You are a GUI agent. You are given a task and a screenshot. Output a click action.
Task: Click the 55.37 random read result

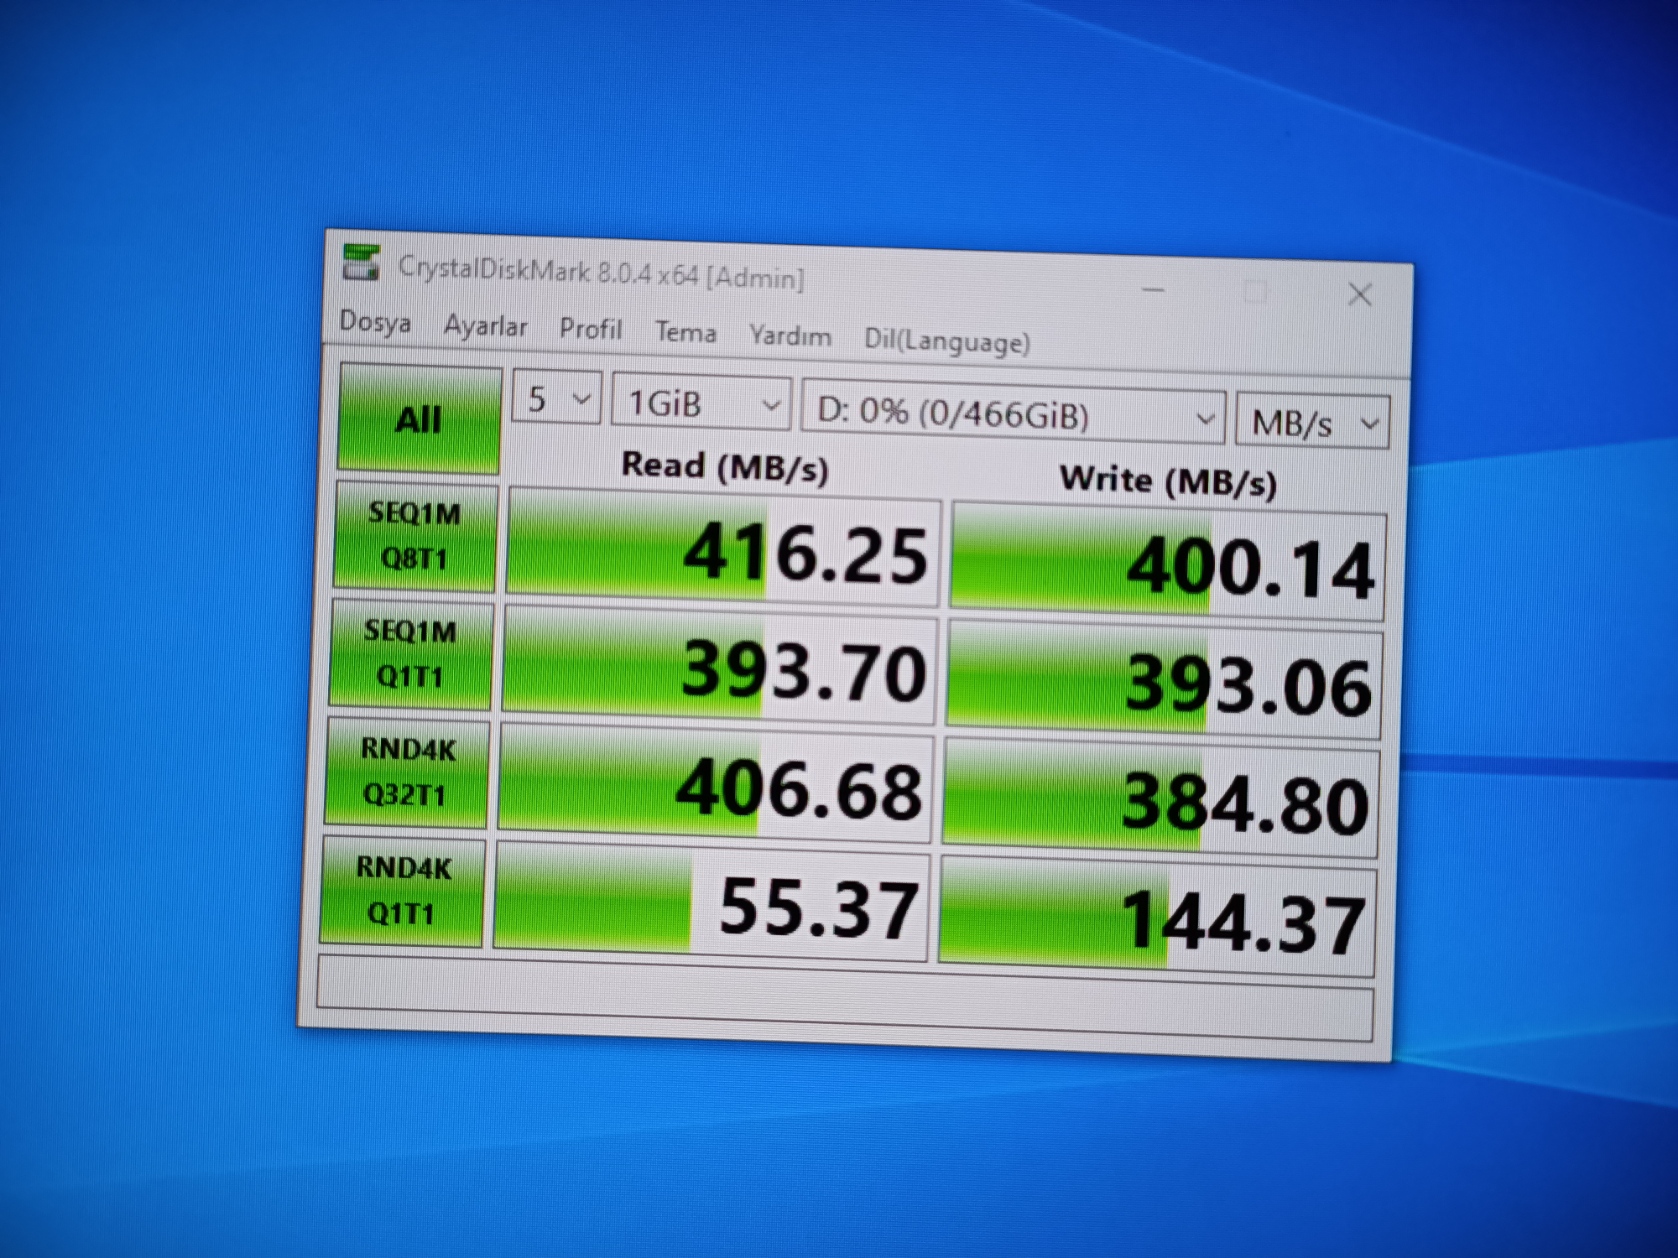711,902
